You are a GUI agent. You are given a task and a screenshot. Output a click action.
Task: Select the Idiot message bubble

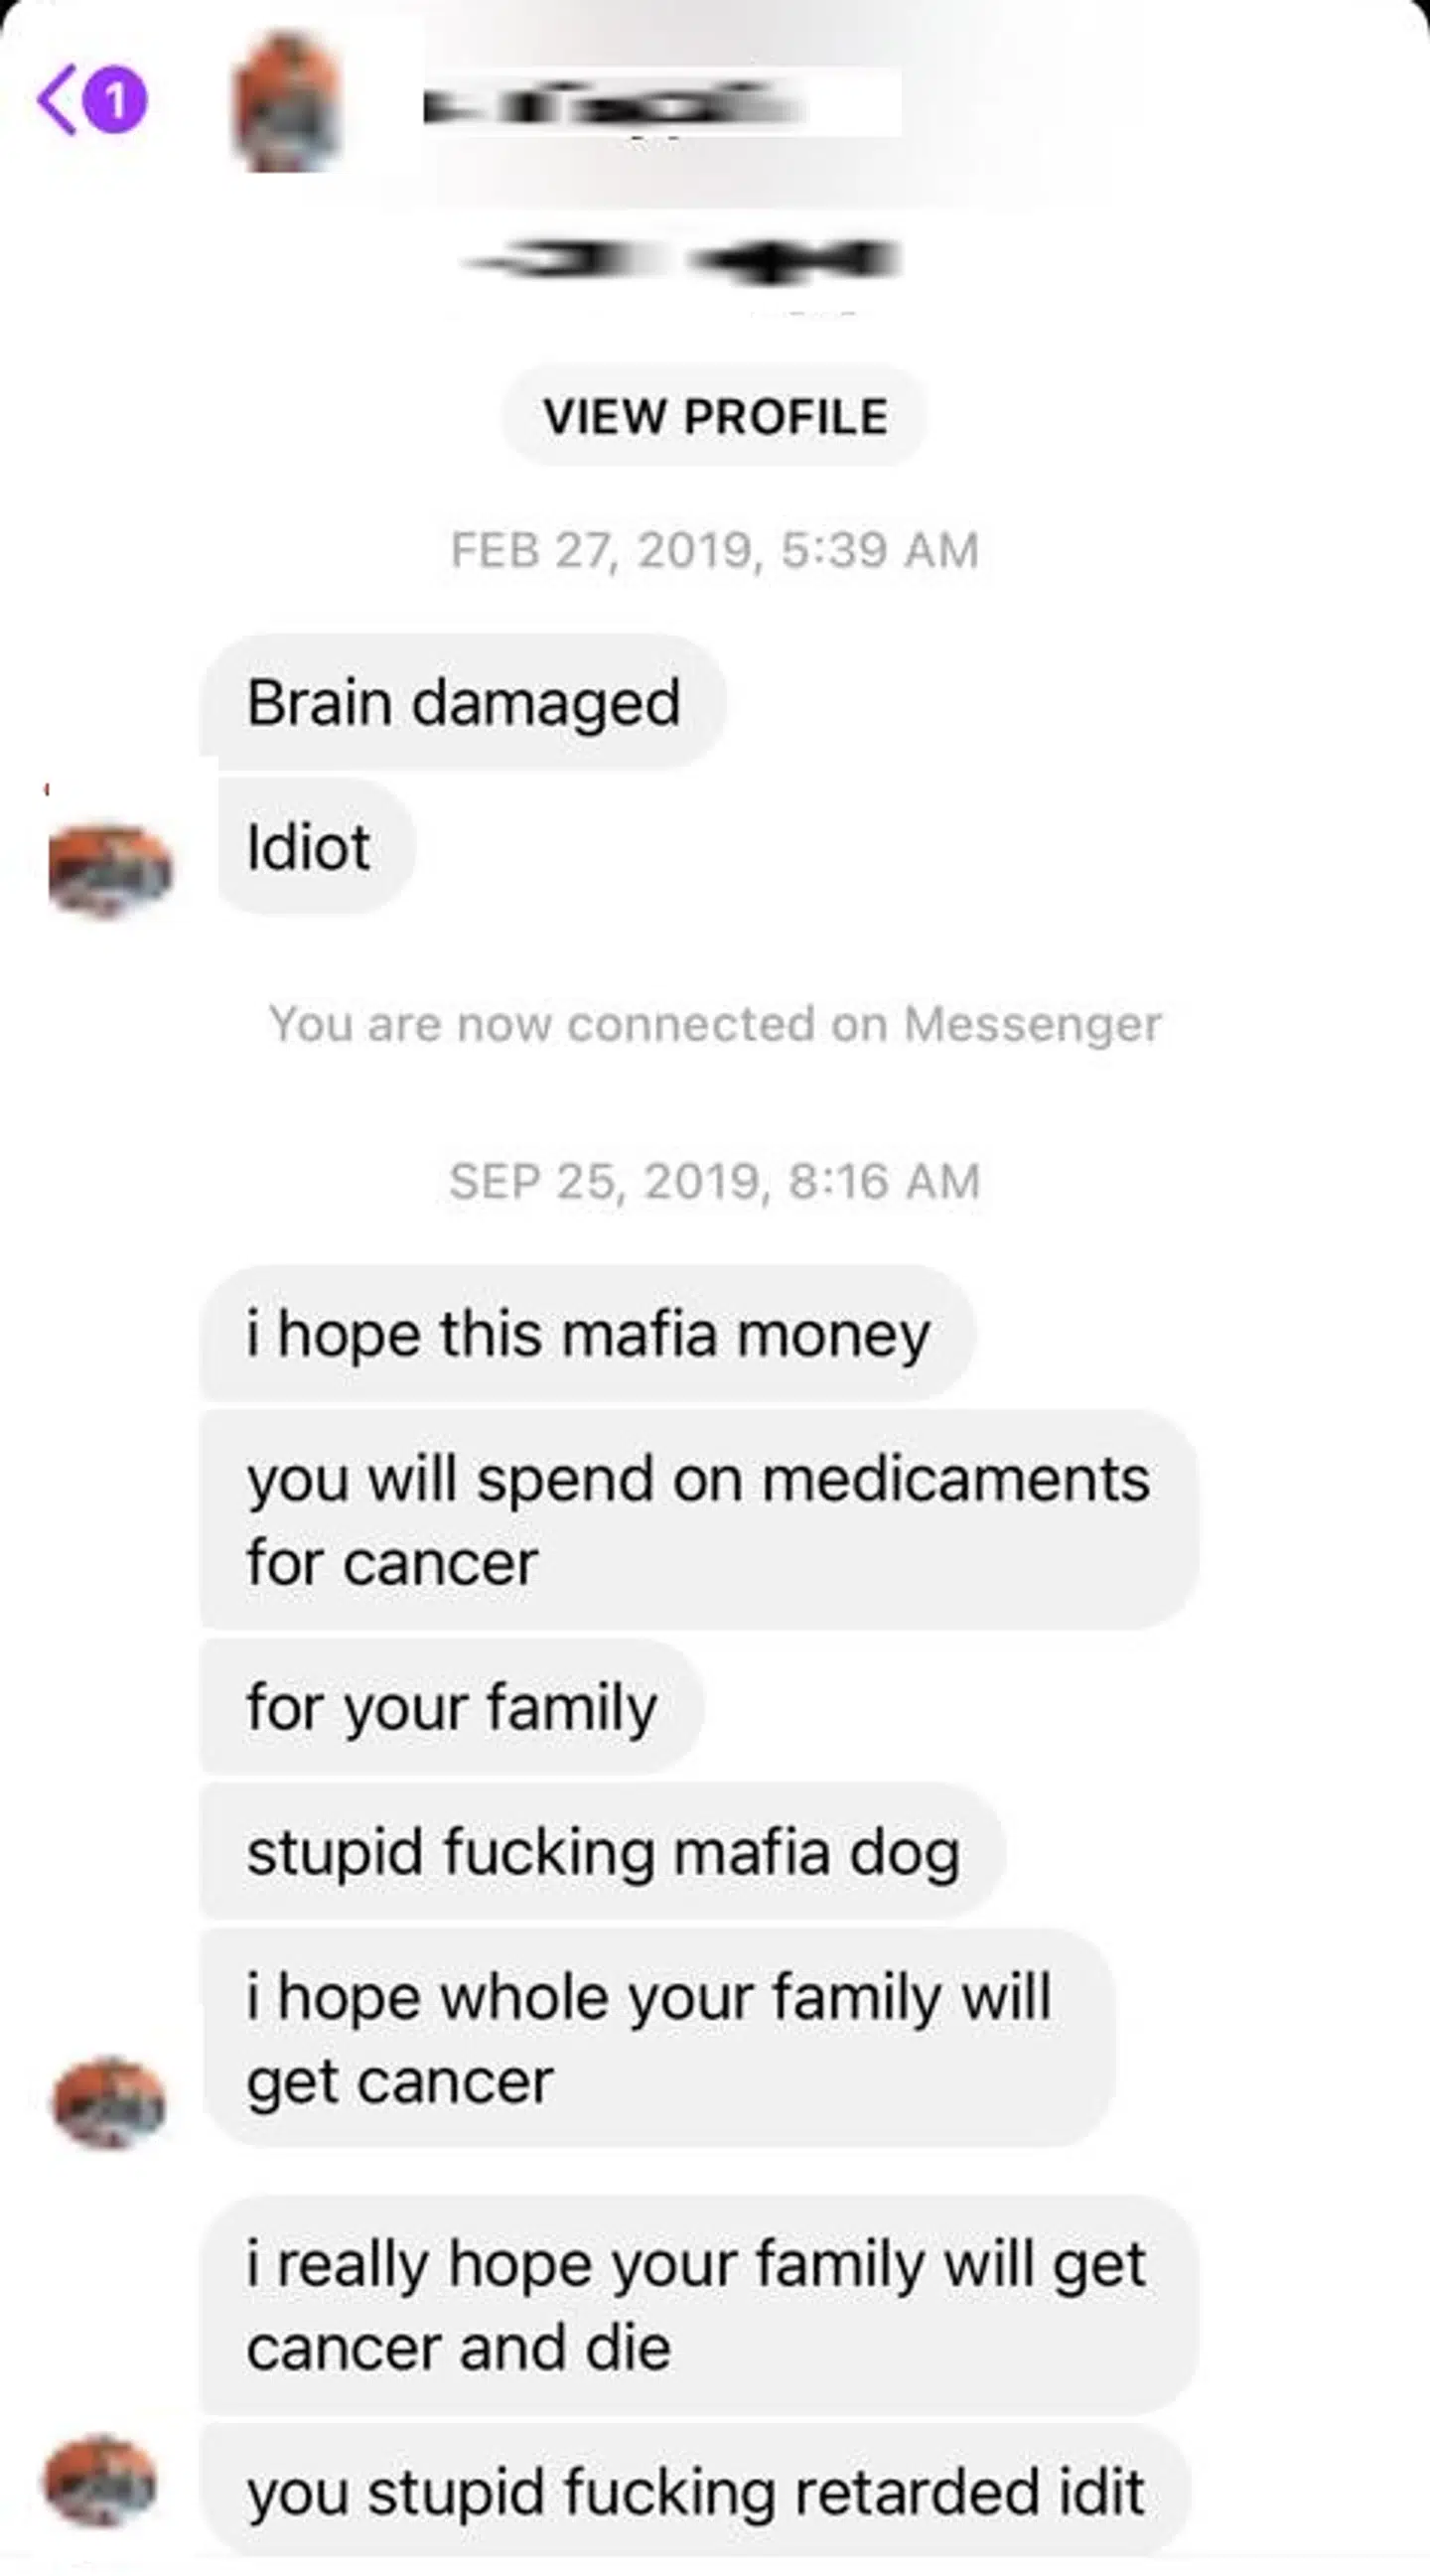[316, 847]
